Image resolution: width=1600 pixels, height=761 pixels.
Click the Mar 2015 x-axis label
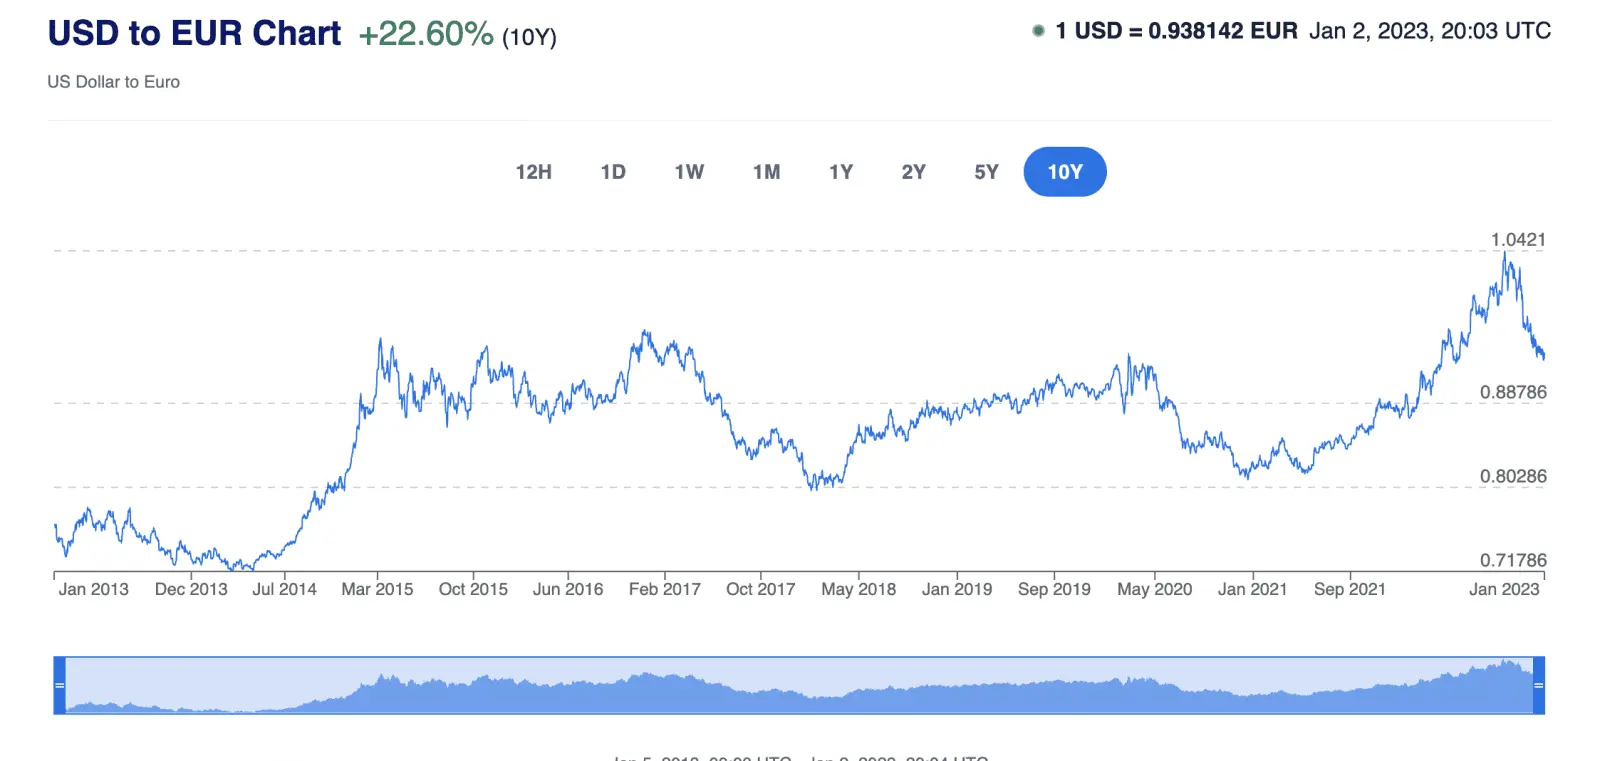point(377,589)
